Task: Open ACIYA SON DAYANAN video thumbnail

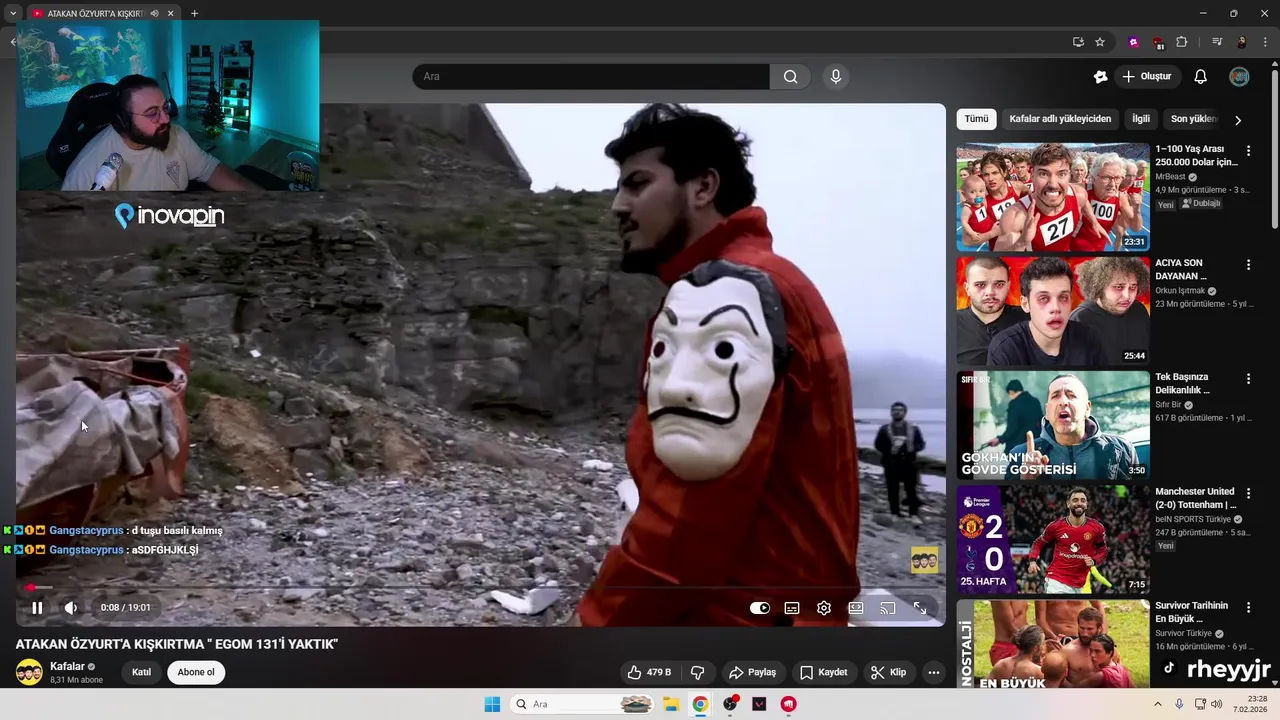Action: click(x=1053, y=311)
